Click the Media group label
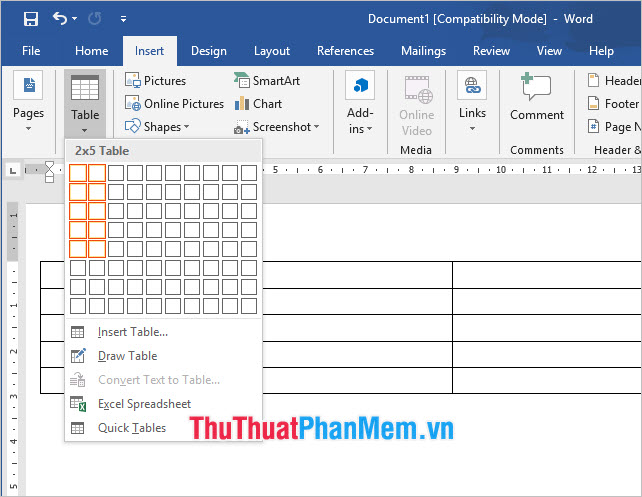642x497 pixels. 416,150
